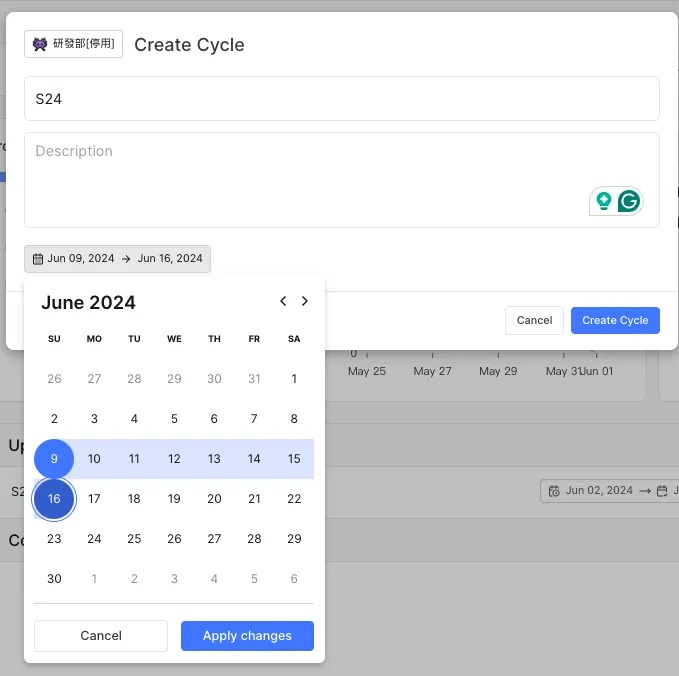
Task: Pick June 22 in the calendar
Action: 294,499
